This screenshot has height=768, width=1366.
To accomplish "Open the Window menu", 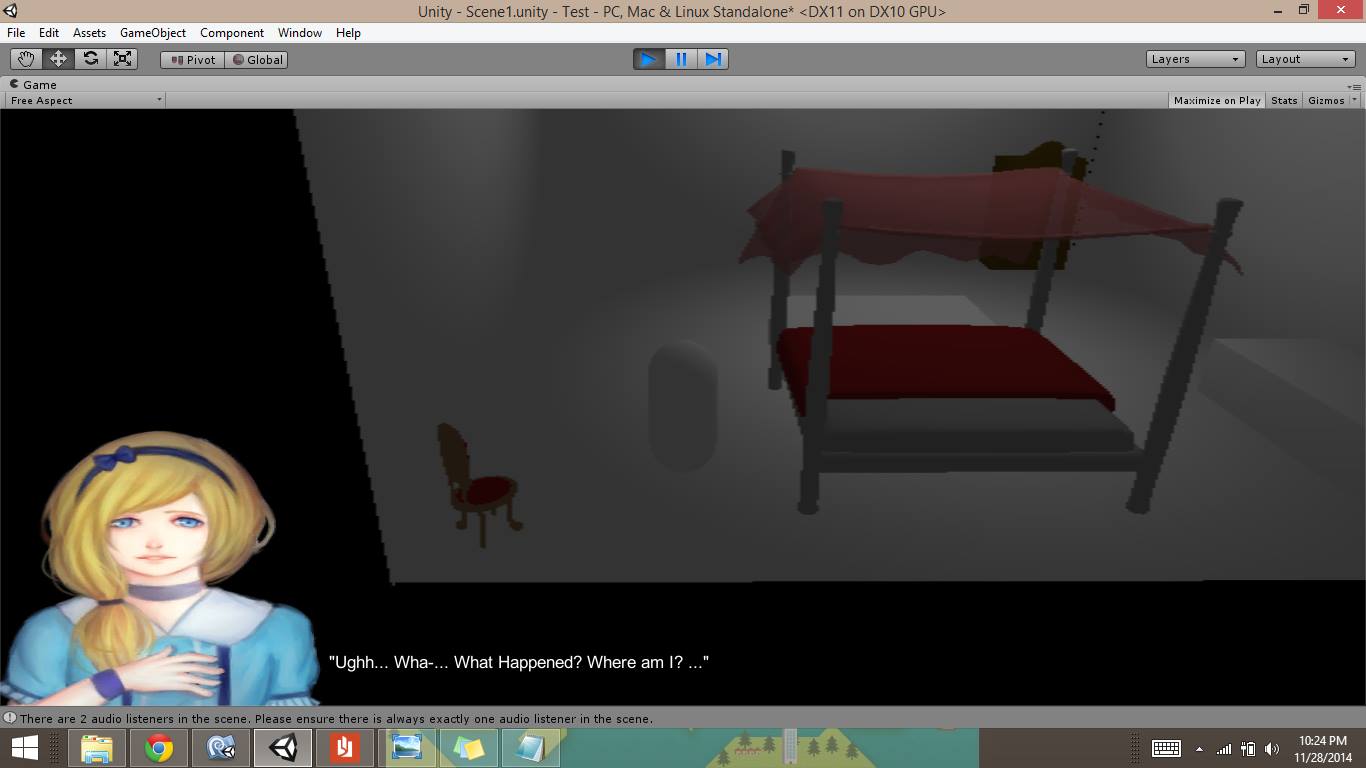I will (300, 33).
